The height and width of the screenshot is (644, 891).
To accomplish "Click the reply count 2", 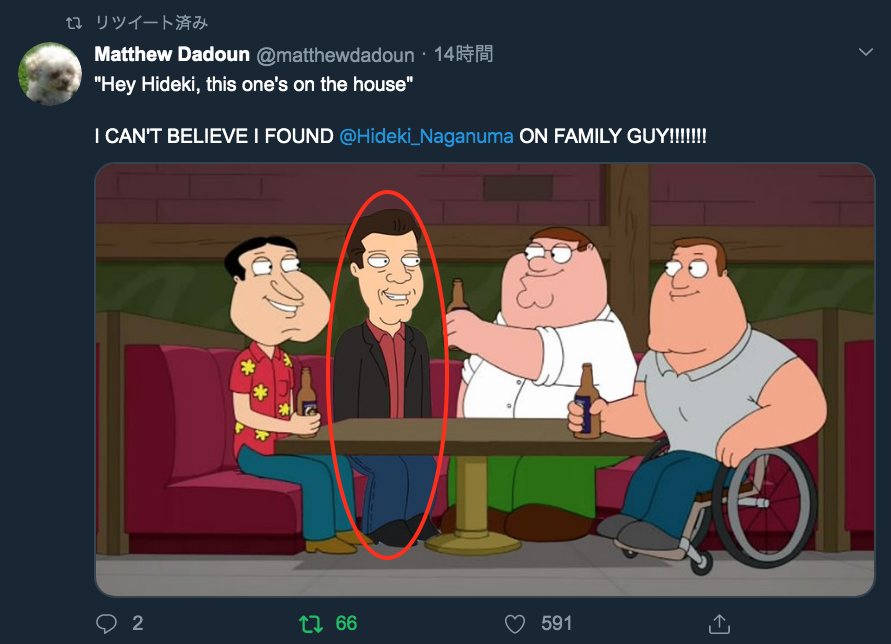I will coord(138,624).
